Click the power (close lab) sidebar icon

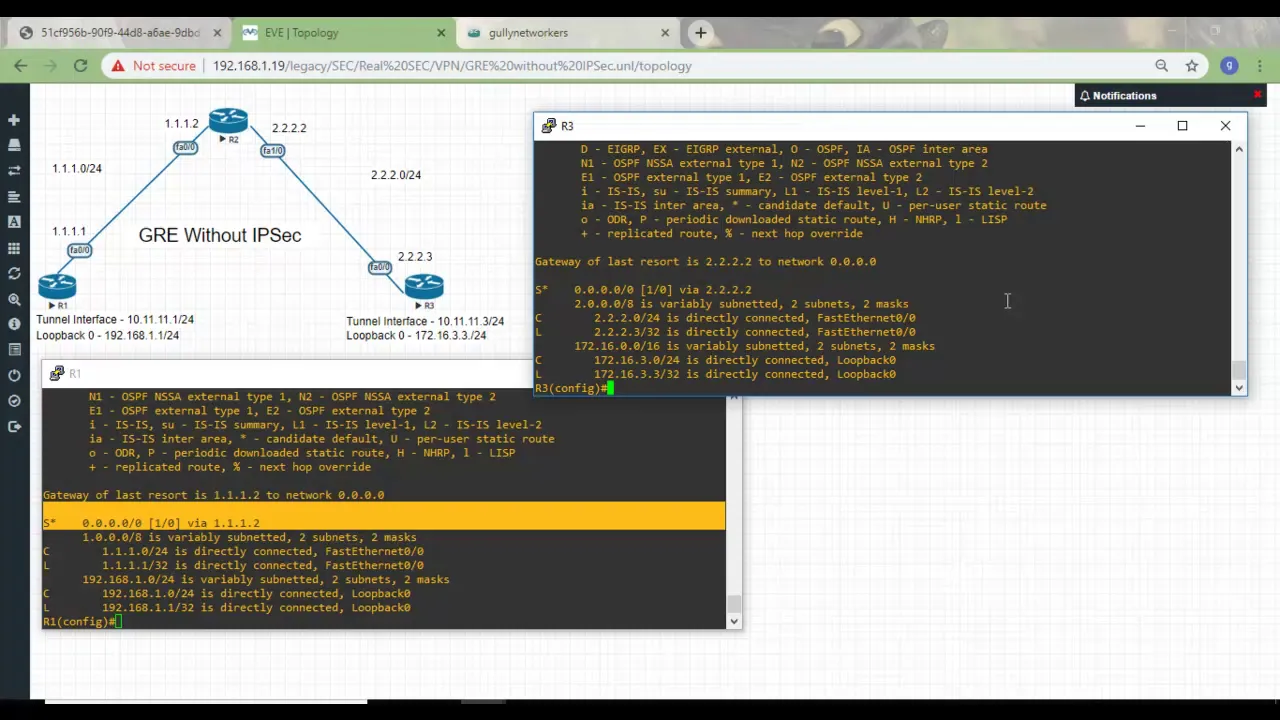[x=14, y=376]
